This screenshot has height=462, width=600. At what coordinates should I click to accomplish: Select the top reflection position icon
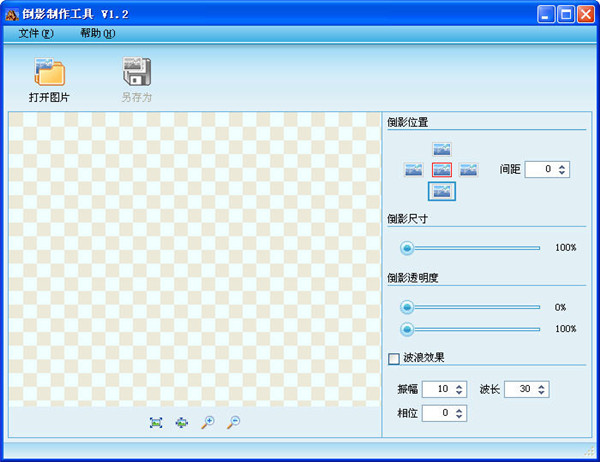coord(442,149)
